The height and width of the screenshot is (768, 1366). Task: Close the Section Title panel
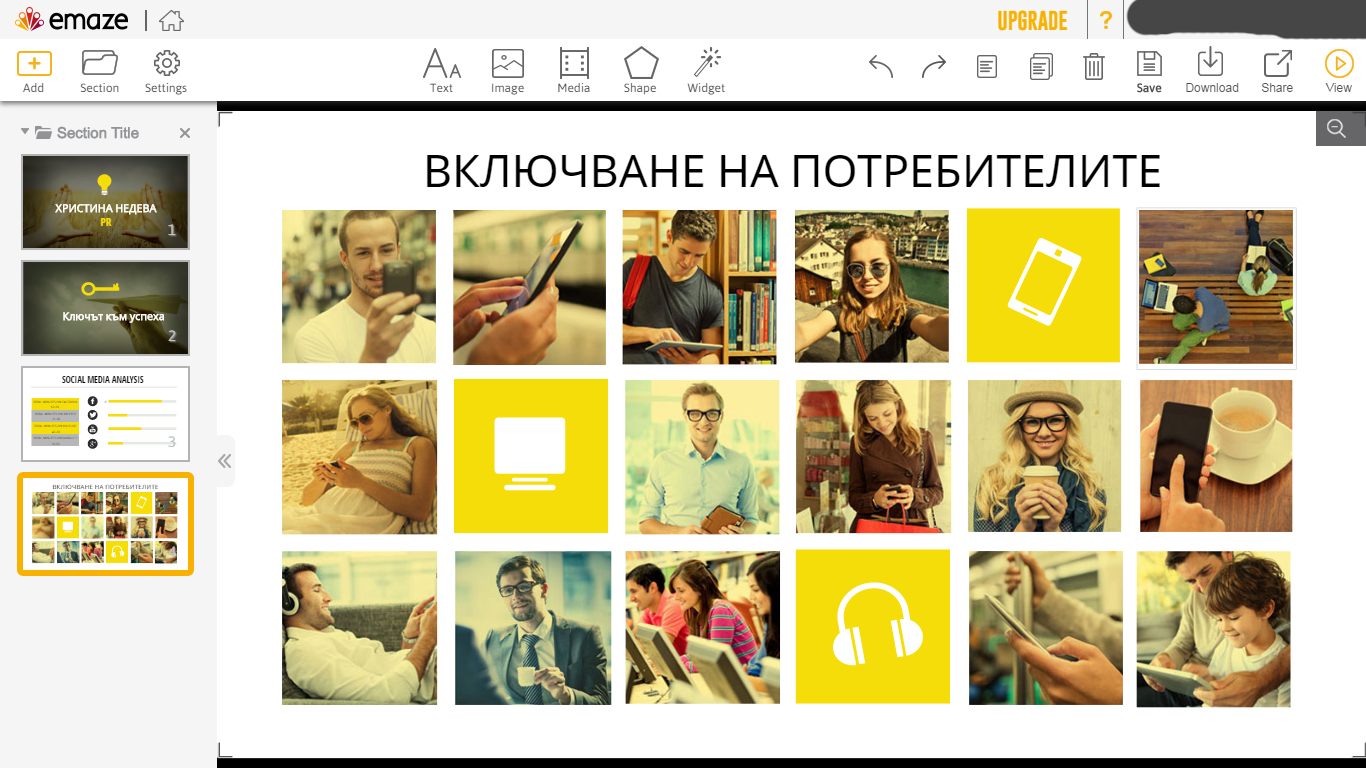pos(185,133)
